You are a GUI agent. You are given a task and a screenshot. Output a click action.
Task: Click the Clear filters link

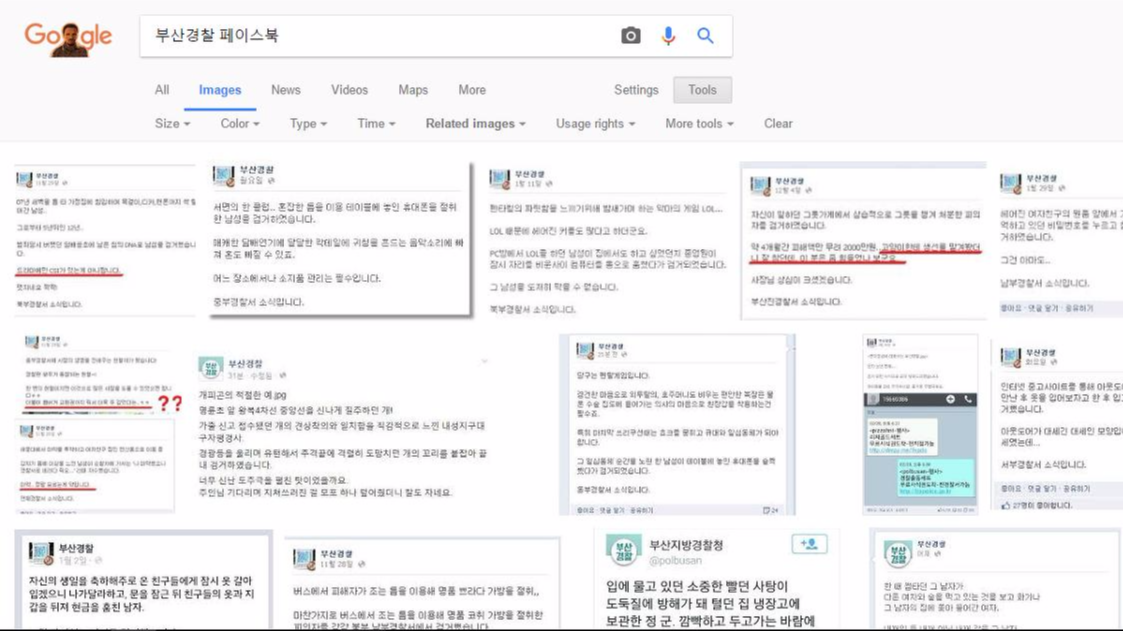777,123
